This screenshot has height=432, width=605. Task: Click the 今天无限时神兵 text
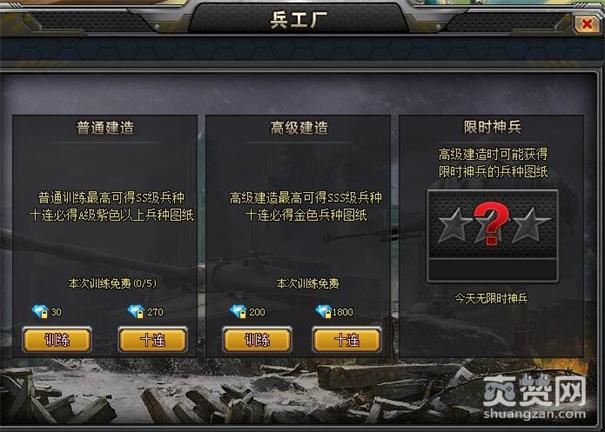click(x=491, y=298)
